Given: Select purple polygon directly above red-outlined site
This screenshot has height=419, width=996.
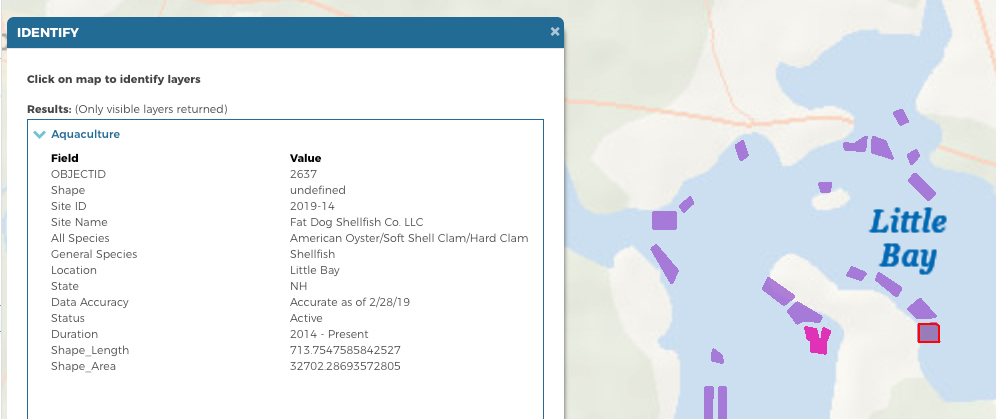Looking at the screenshot, I should [x=921, y=309].
